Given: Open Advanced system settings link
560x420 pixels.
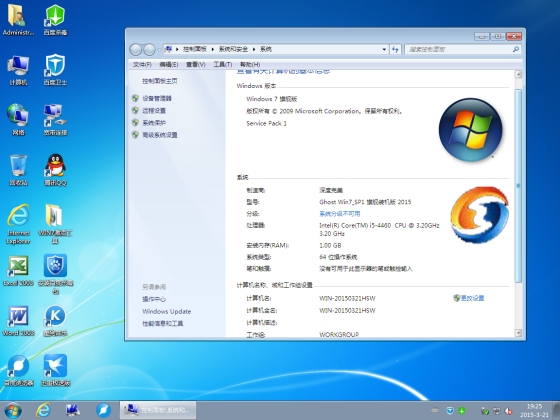Looking at the screenshot, I should (x=160, y=135).
